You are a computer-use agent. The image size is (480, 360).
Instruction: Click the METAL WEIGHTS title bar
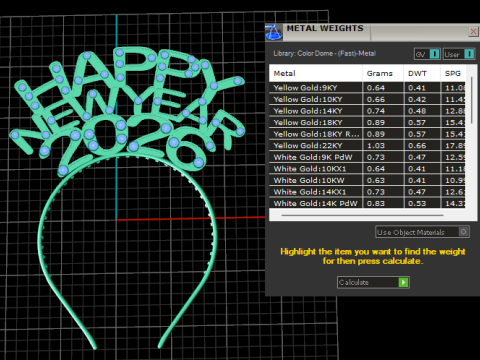(x=373, y=32)
